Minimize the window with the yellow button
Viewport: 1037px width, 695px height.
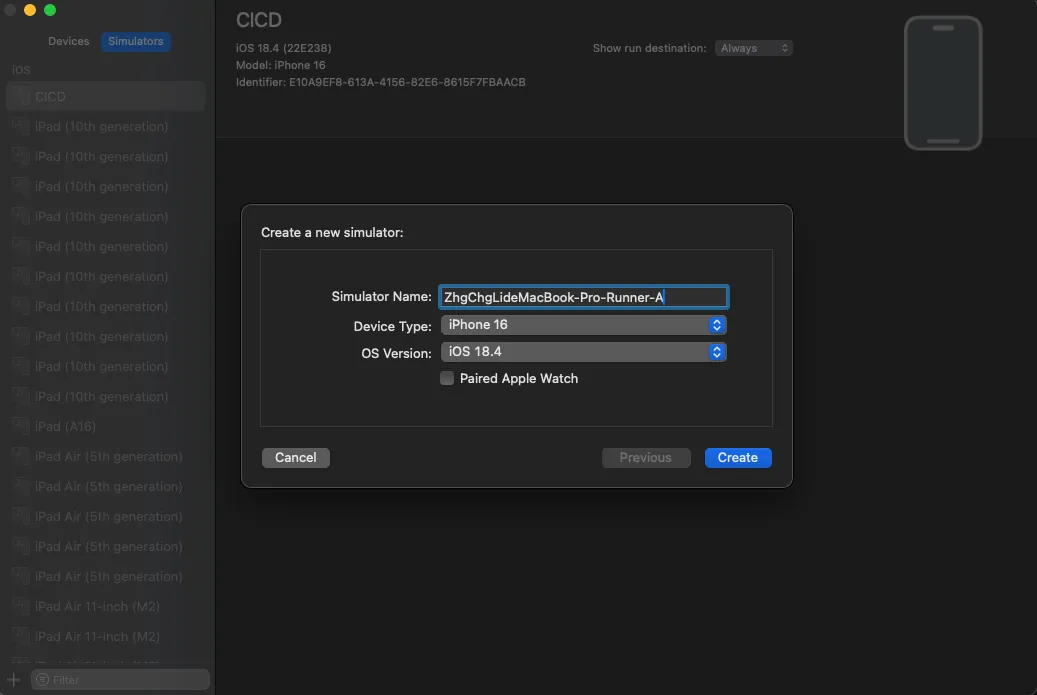pos(30,10)
